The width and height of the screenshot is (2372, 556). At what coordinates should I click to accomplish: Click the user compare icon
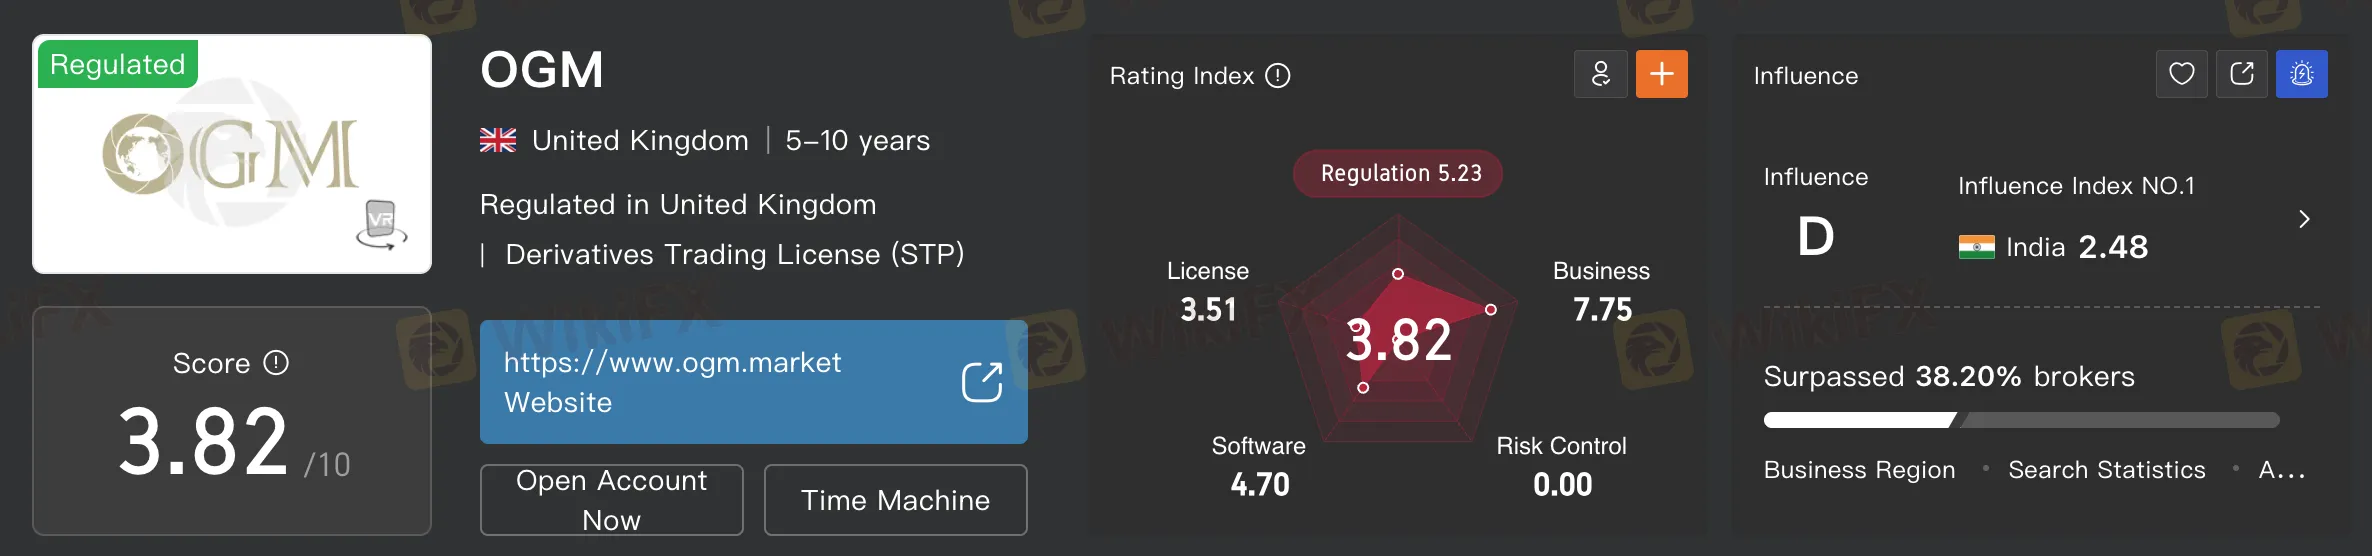coord(1601,74)
